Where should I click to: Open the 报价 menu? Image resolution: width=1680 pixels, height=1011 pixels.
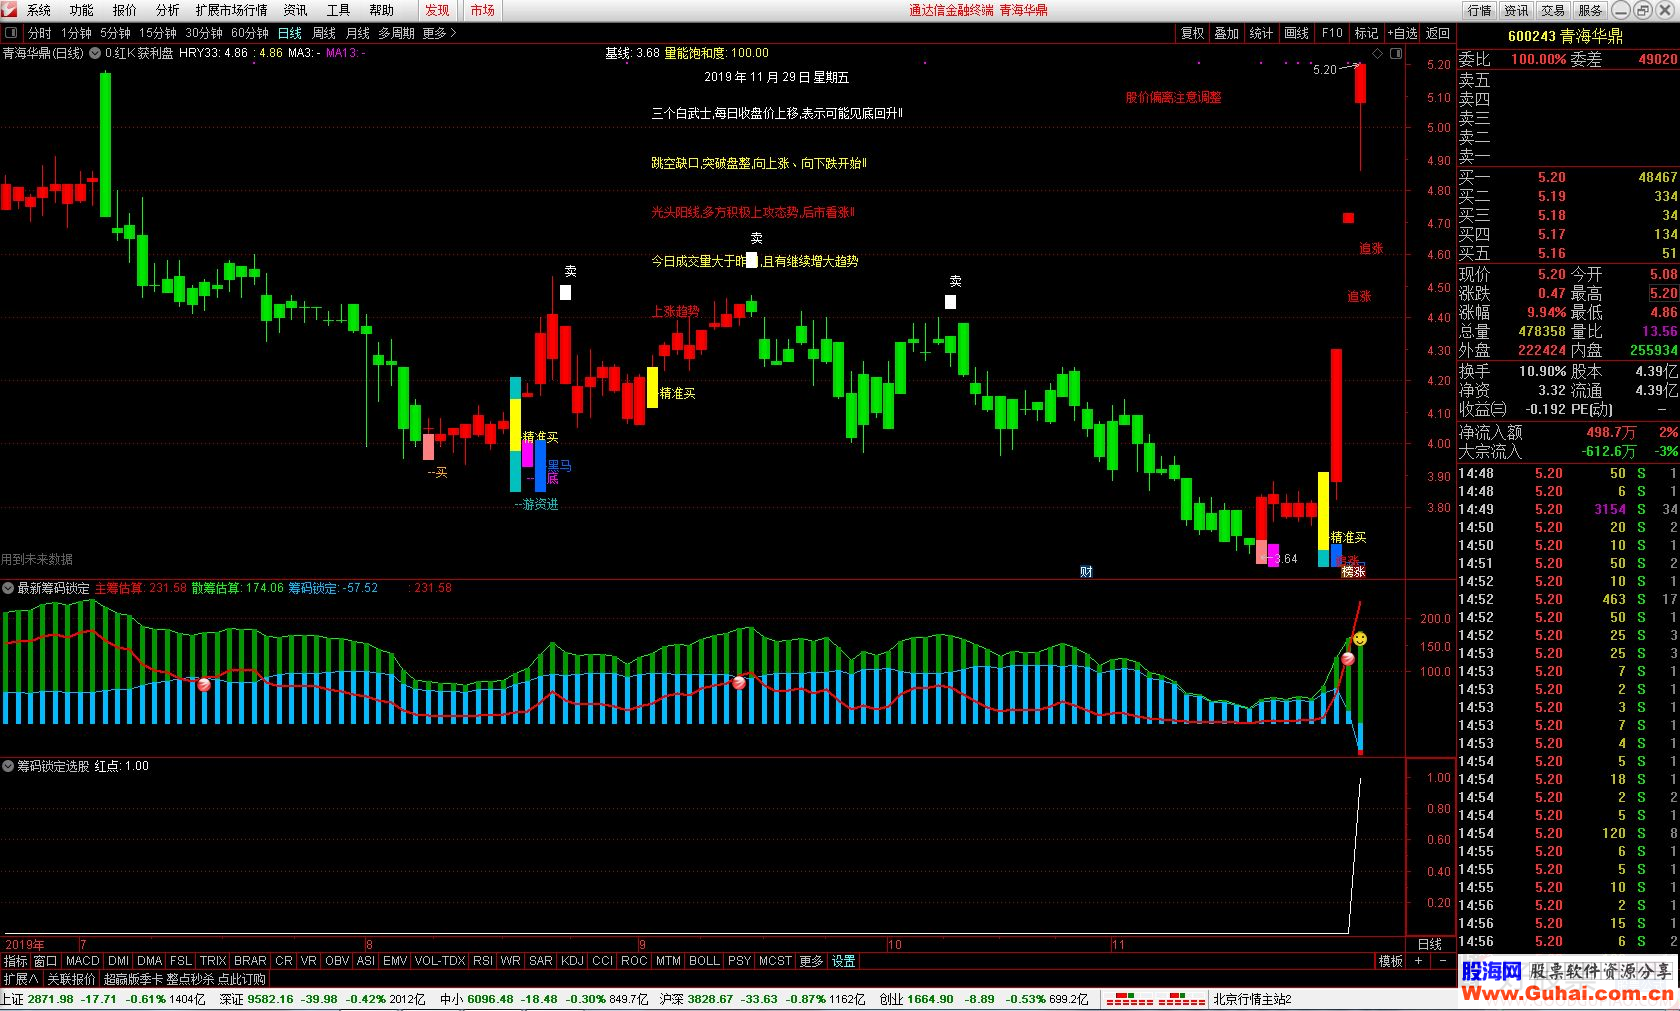(x=125, y=10)
